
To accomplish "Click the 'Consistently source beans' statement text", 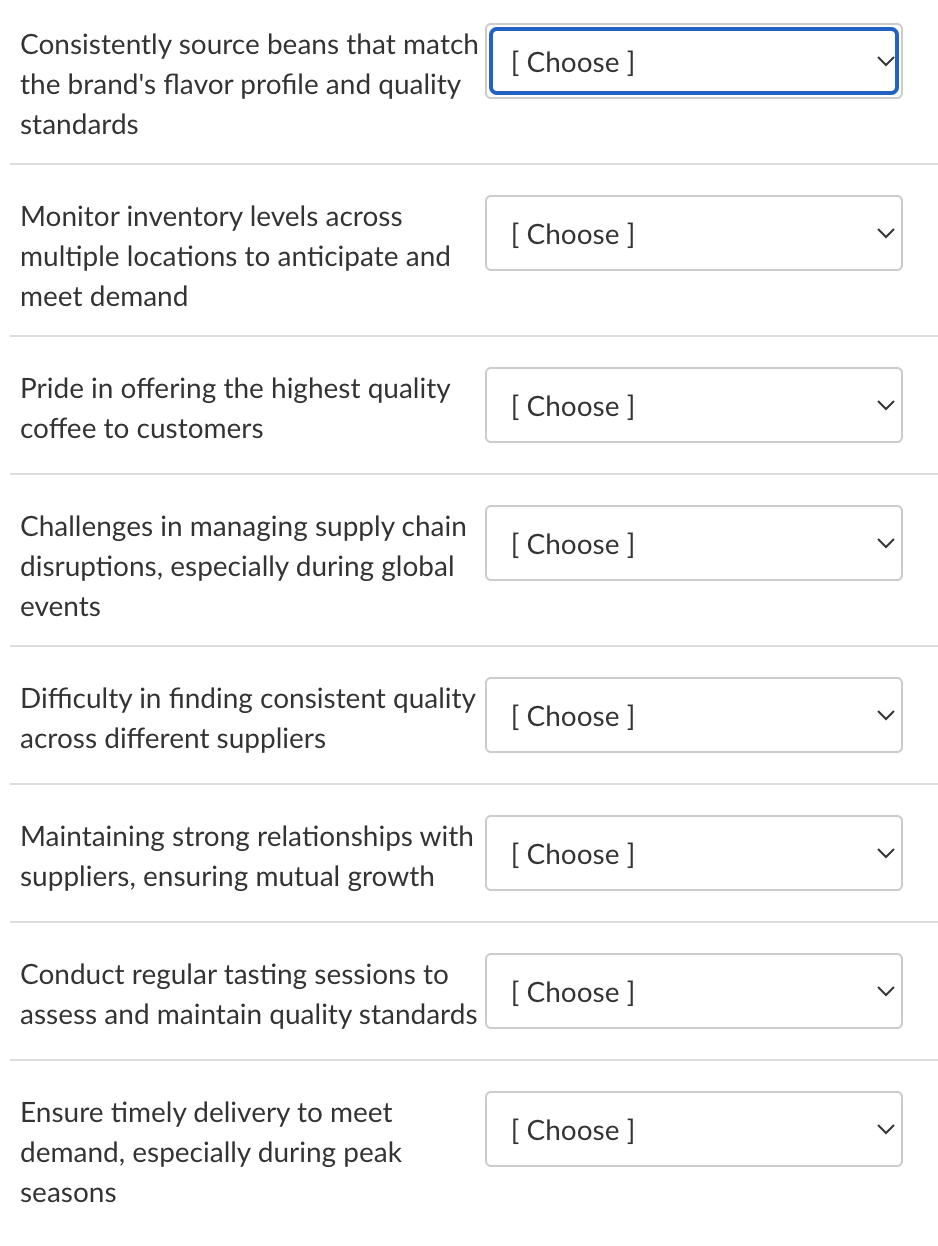I will [x=248, y=85].
